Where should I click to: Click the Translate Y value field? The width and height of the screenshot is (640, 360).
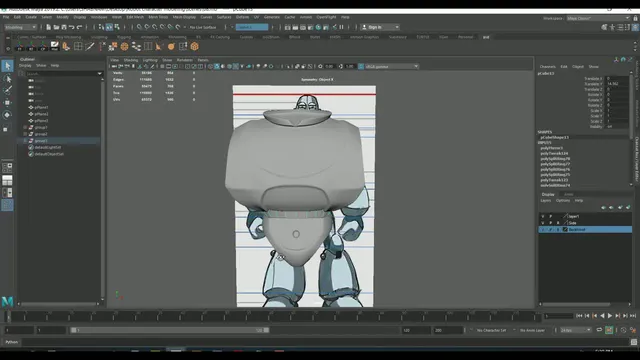[616, 84]
